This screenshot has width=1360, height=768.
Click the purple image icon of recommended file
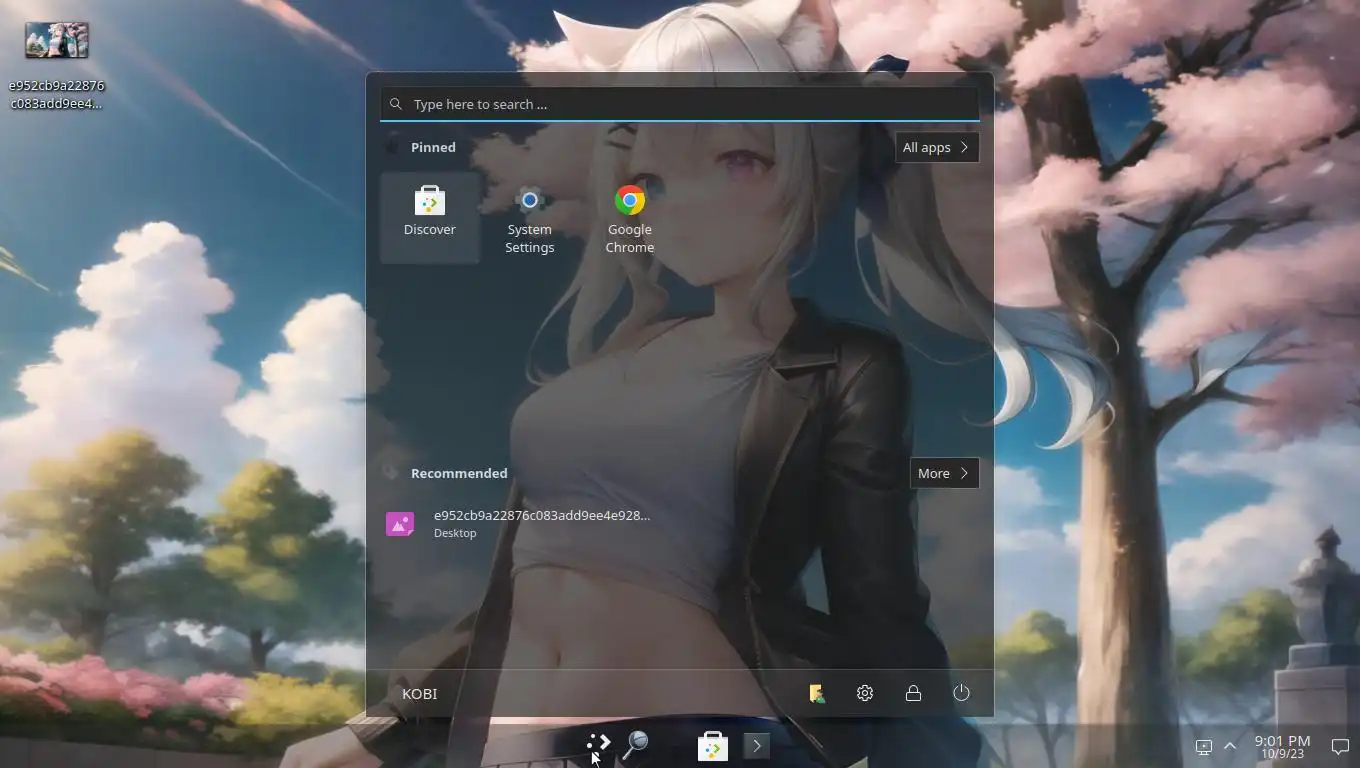coord(400,524)
